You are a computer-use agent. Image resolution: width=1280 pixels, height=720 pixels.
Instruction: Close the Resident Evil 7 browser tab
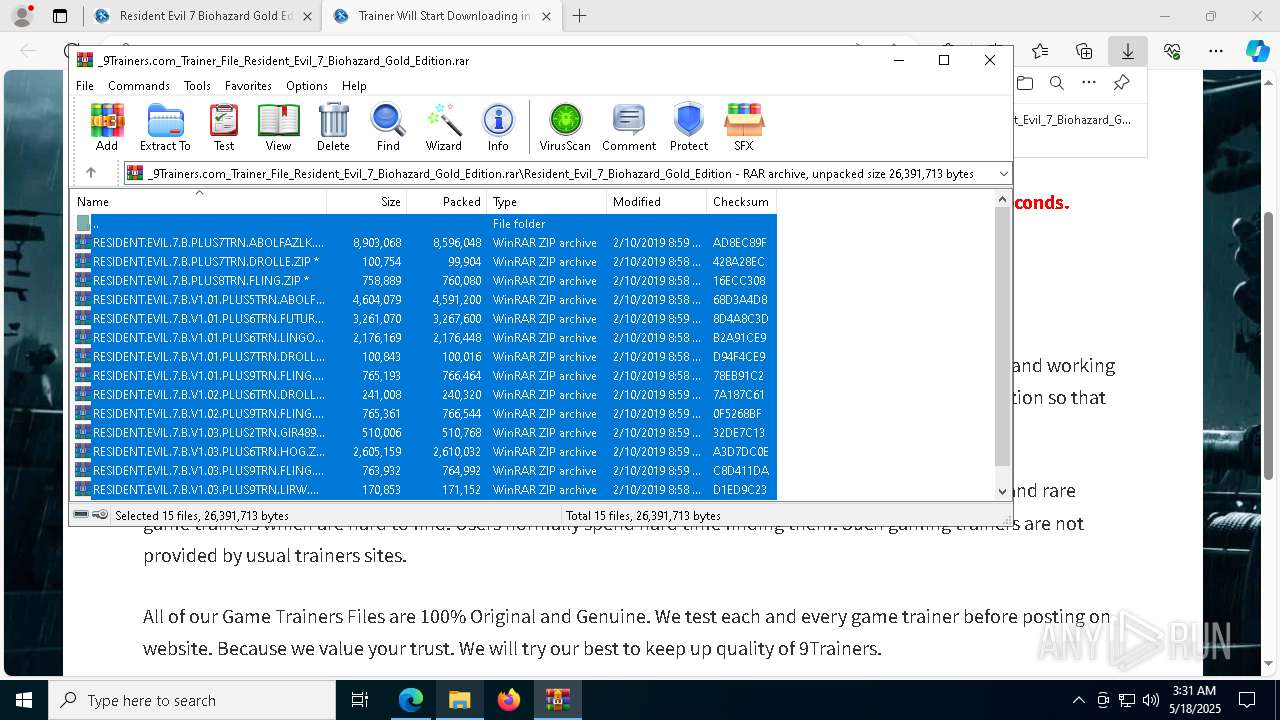[x=307, y=16]
